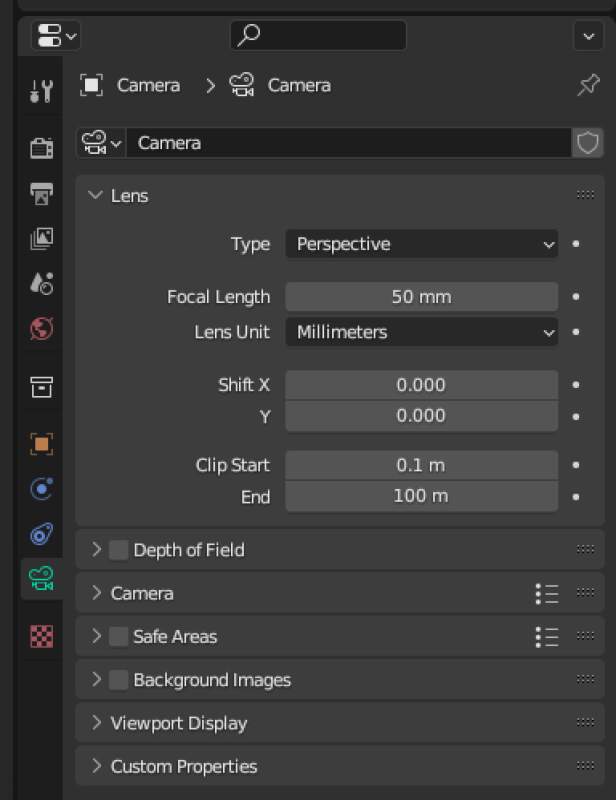Open the Texture properties tab
The width and height of the screenshot is (616, 800).
pos(40,637)
